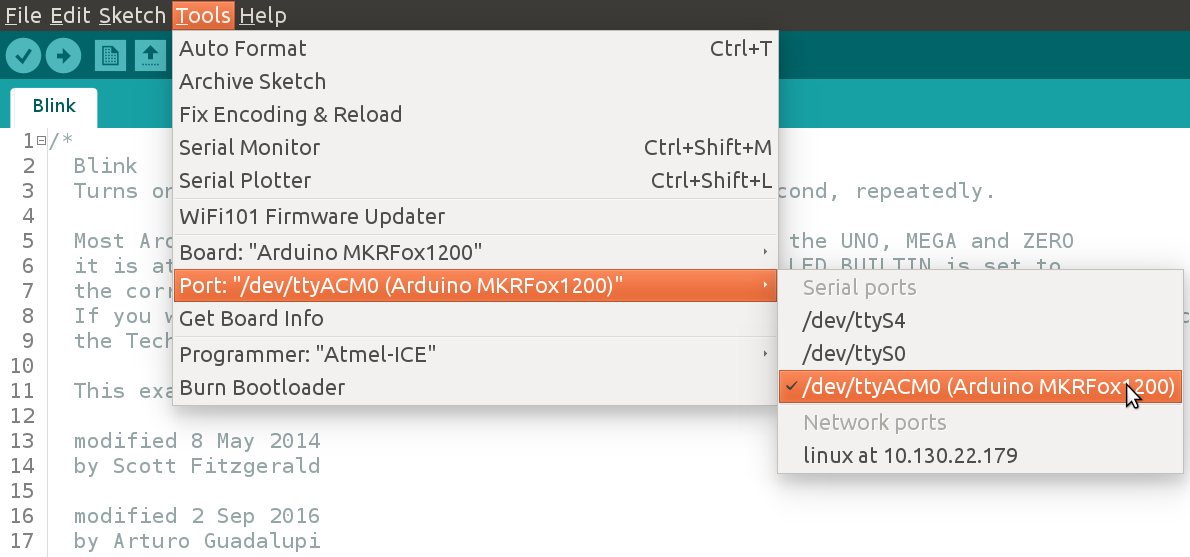Select Get Board Info
The image size is (1190, 557).
[x=475, y=319]
